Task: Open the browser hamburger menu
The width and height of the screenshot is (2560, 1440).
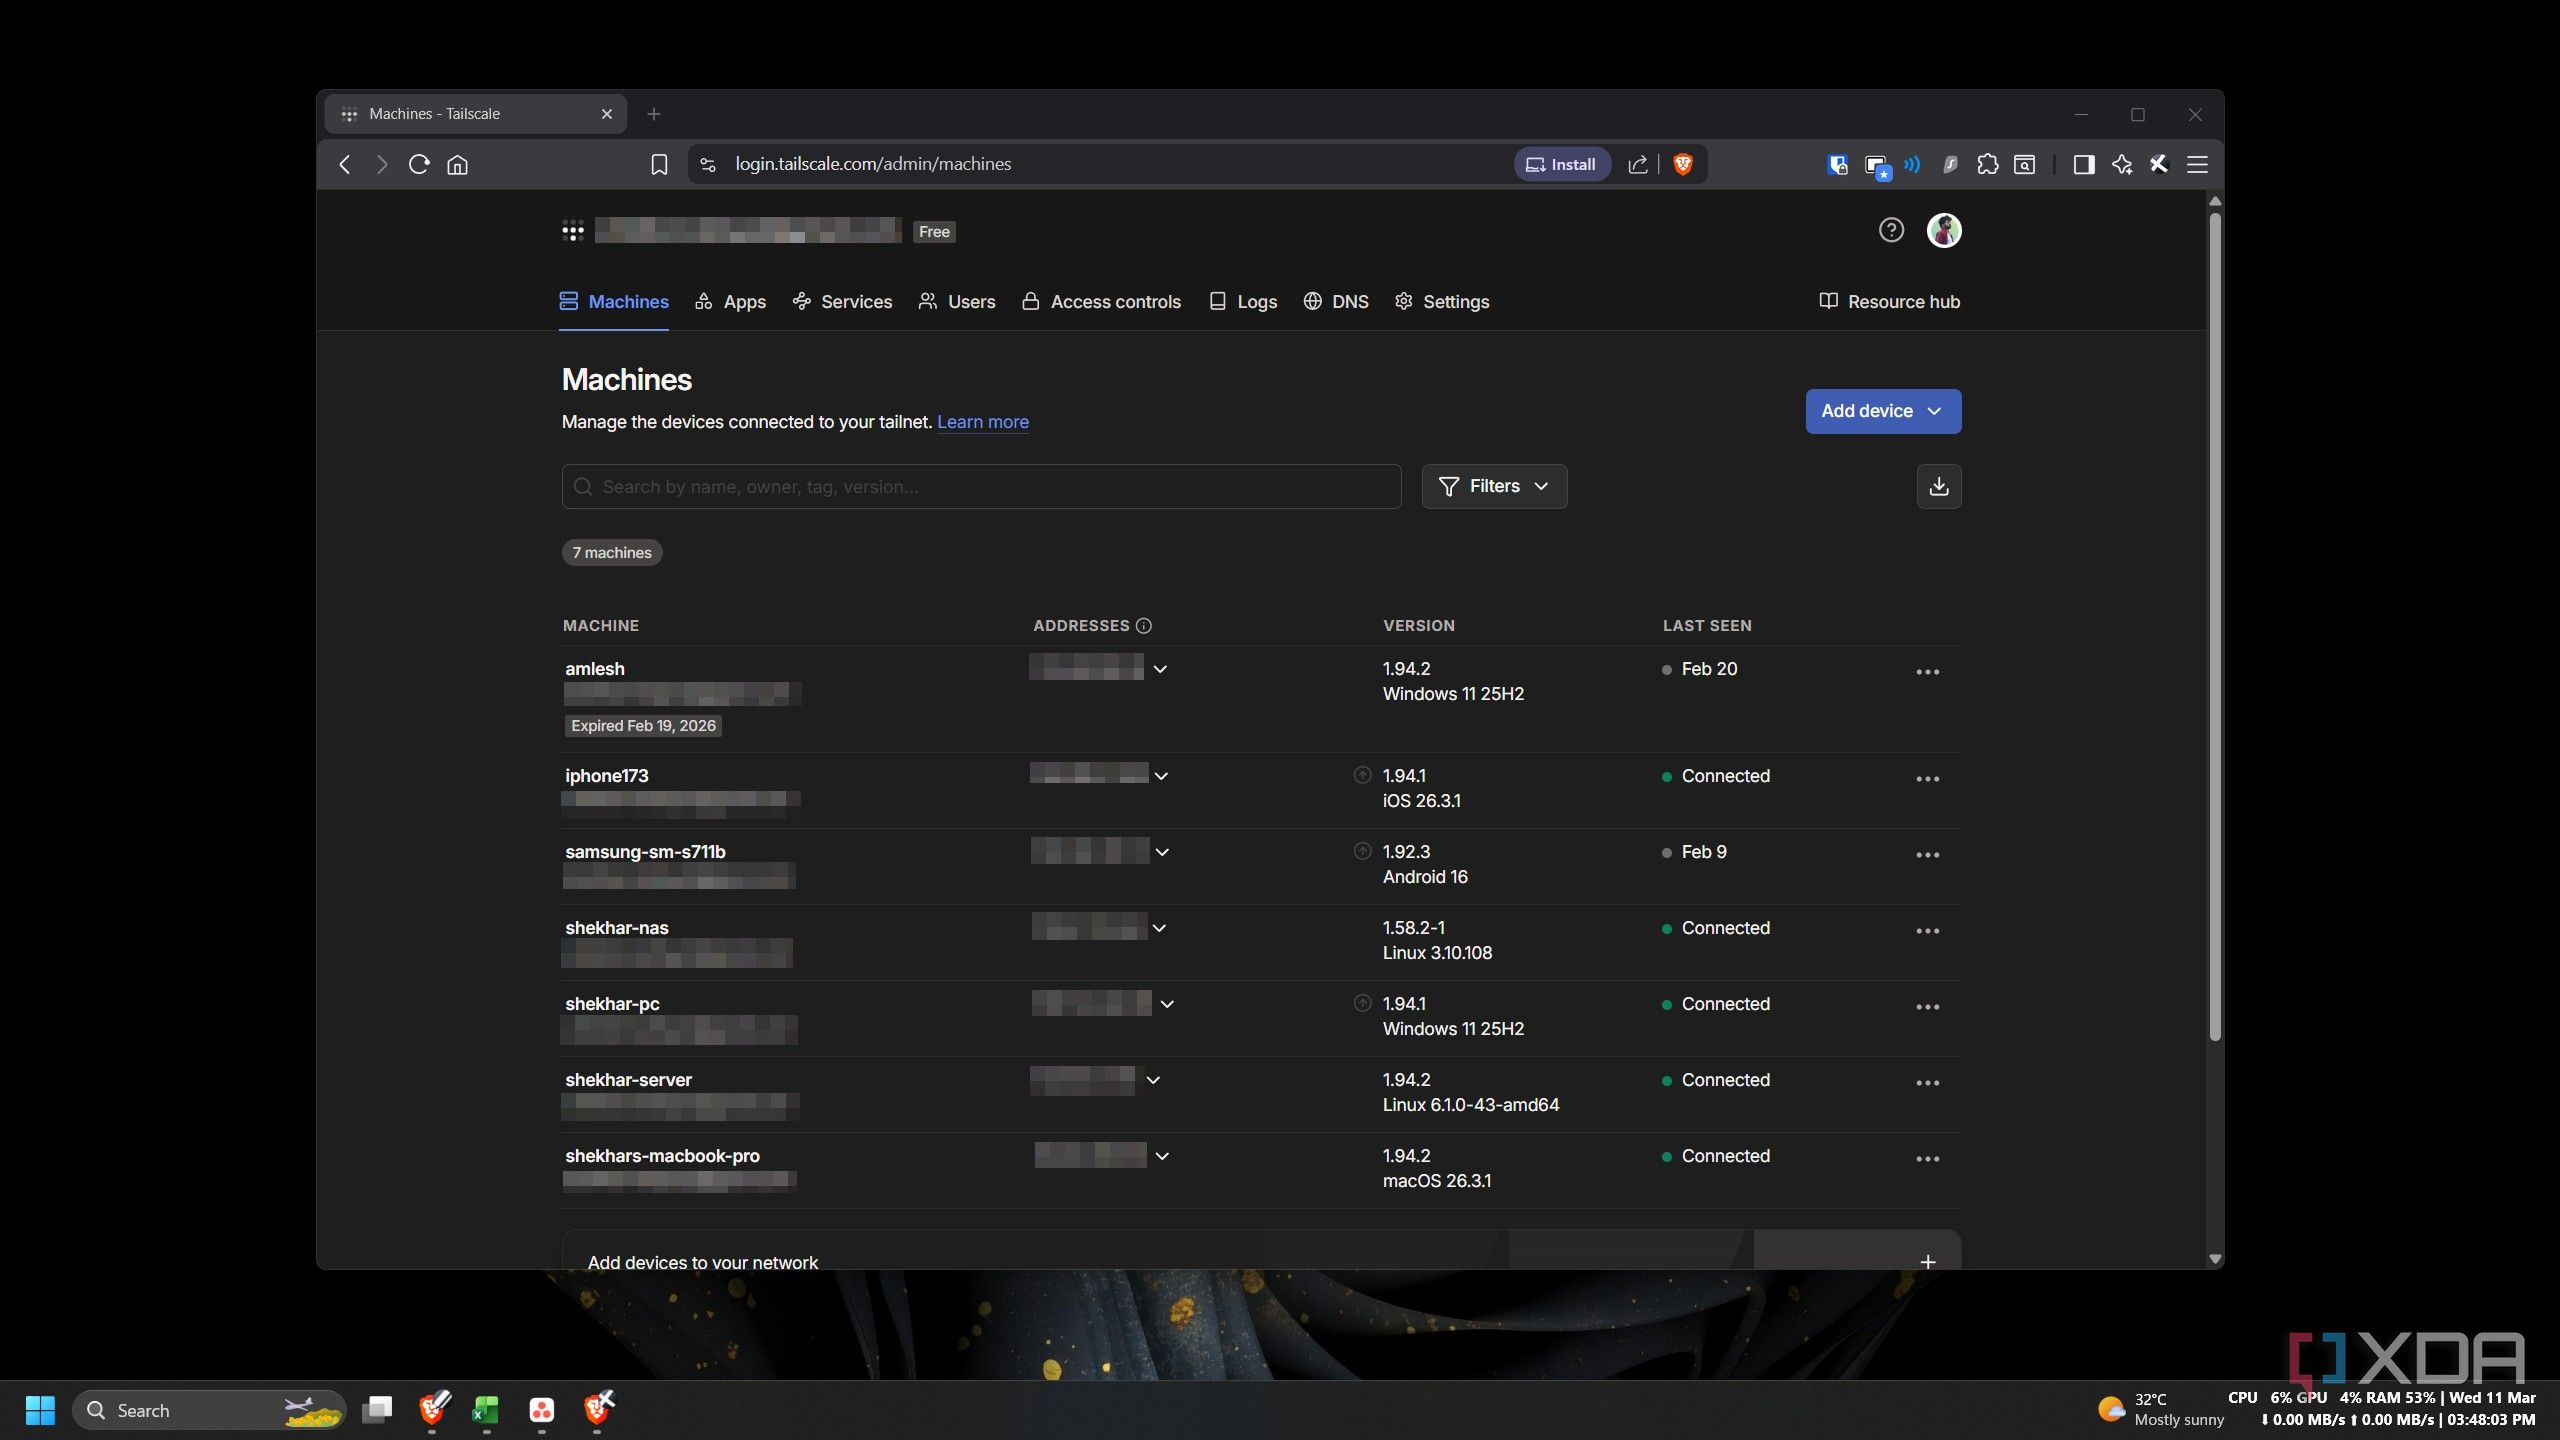Action: pos(2197,165)
